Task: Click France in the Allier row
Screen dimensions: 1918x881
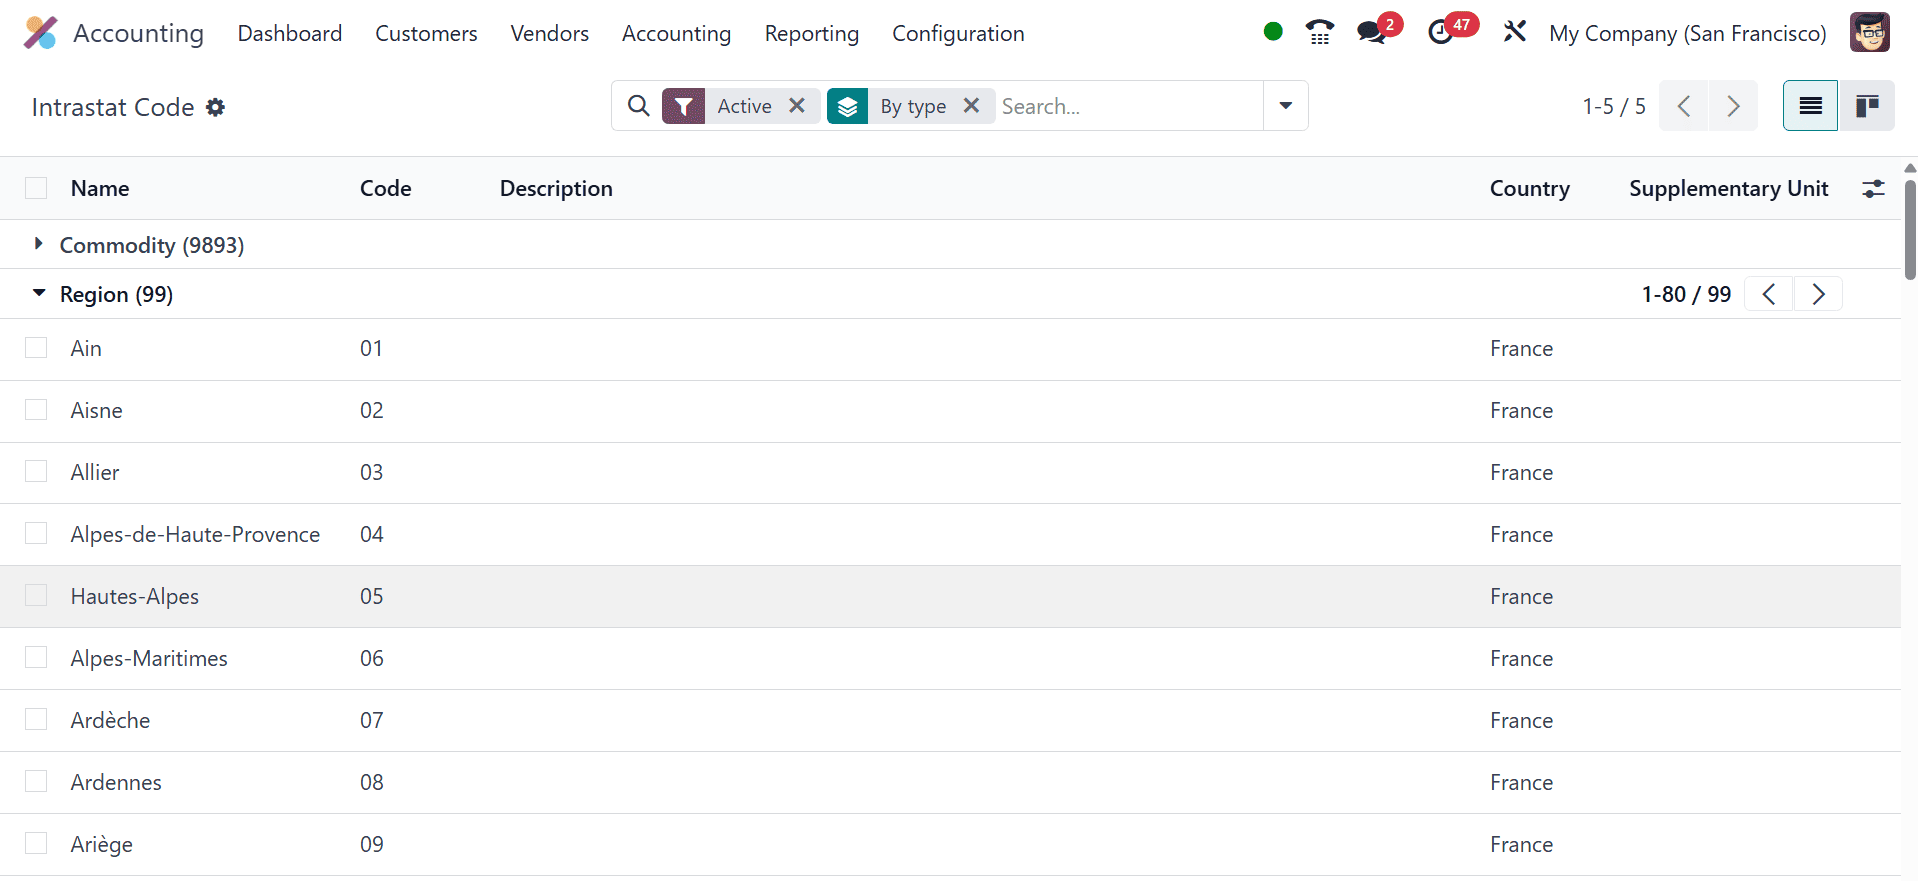Action: 1521,472
